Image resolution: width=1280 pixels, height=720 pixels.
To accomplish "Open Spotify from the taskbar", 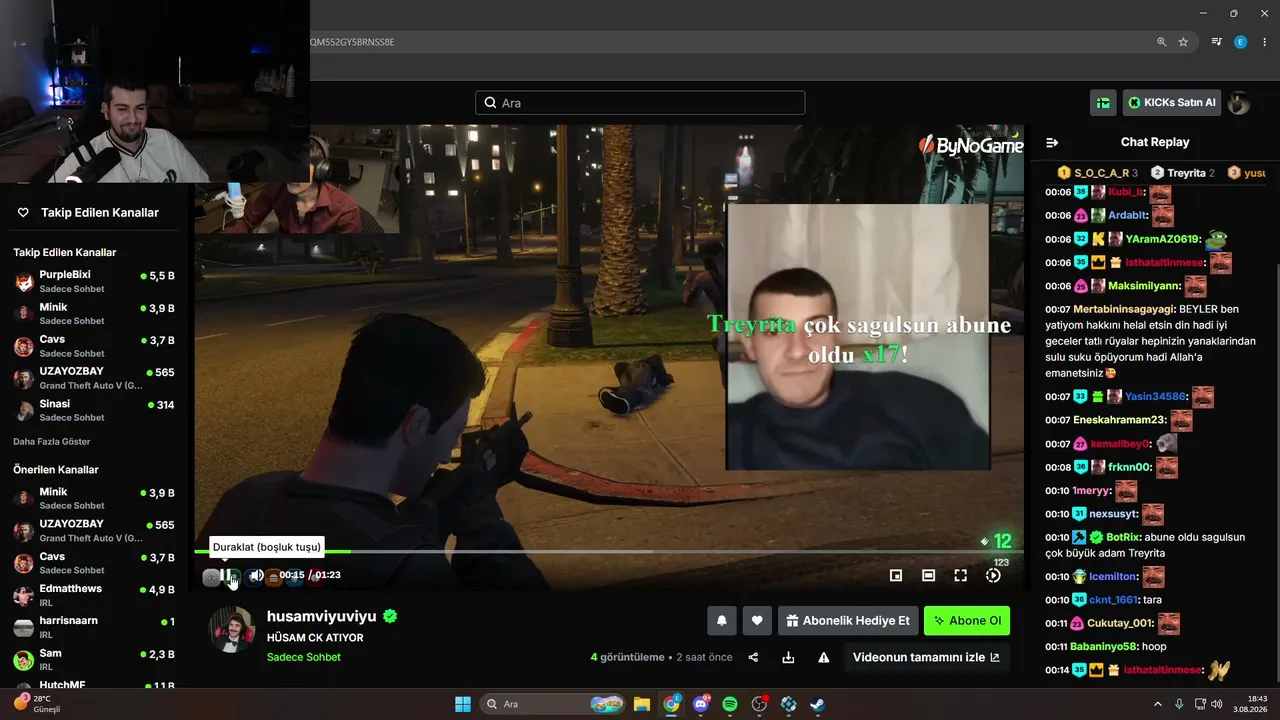I will [x=730, y=704].
